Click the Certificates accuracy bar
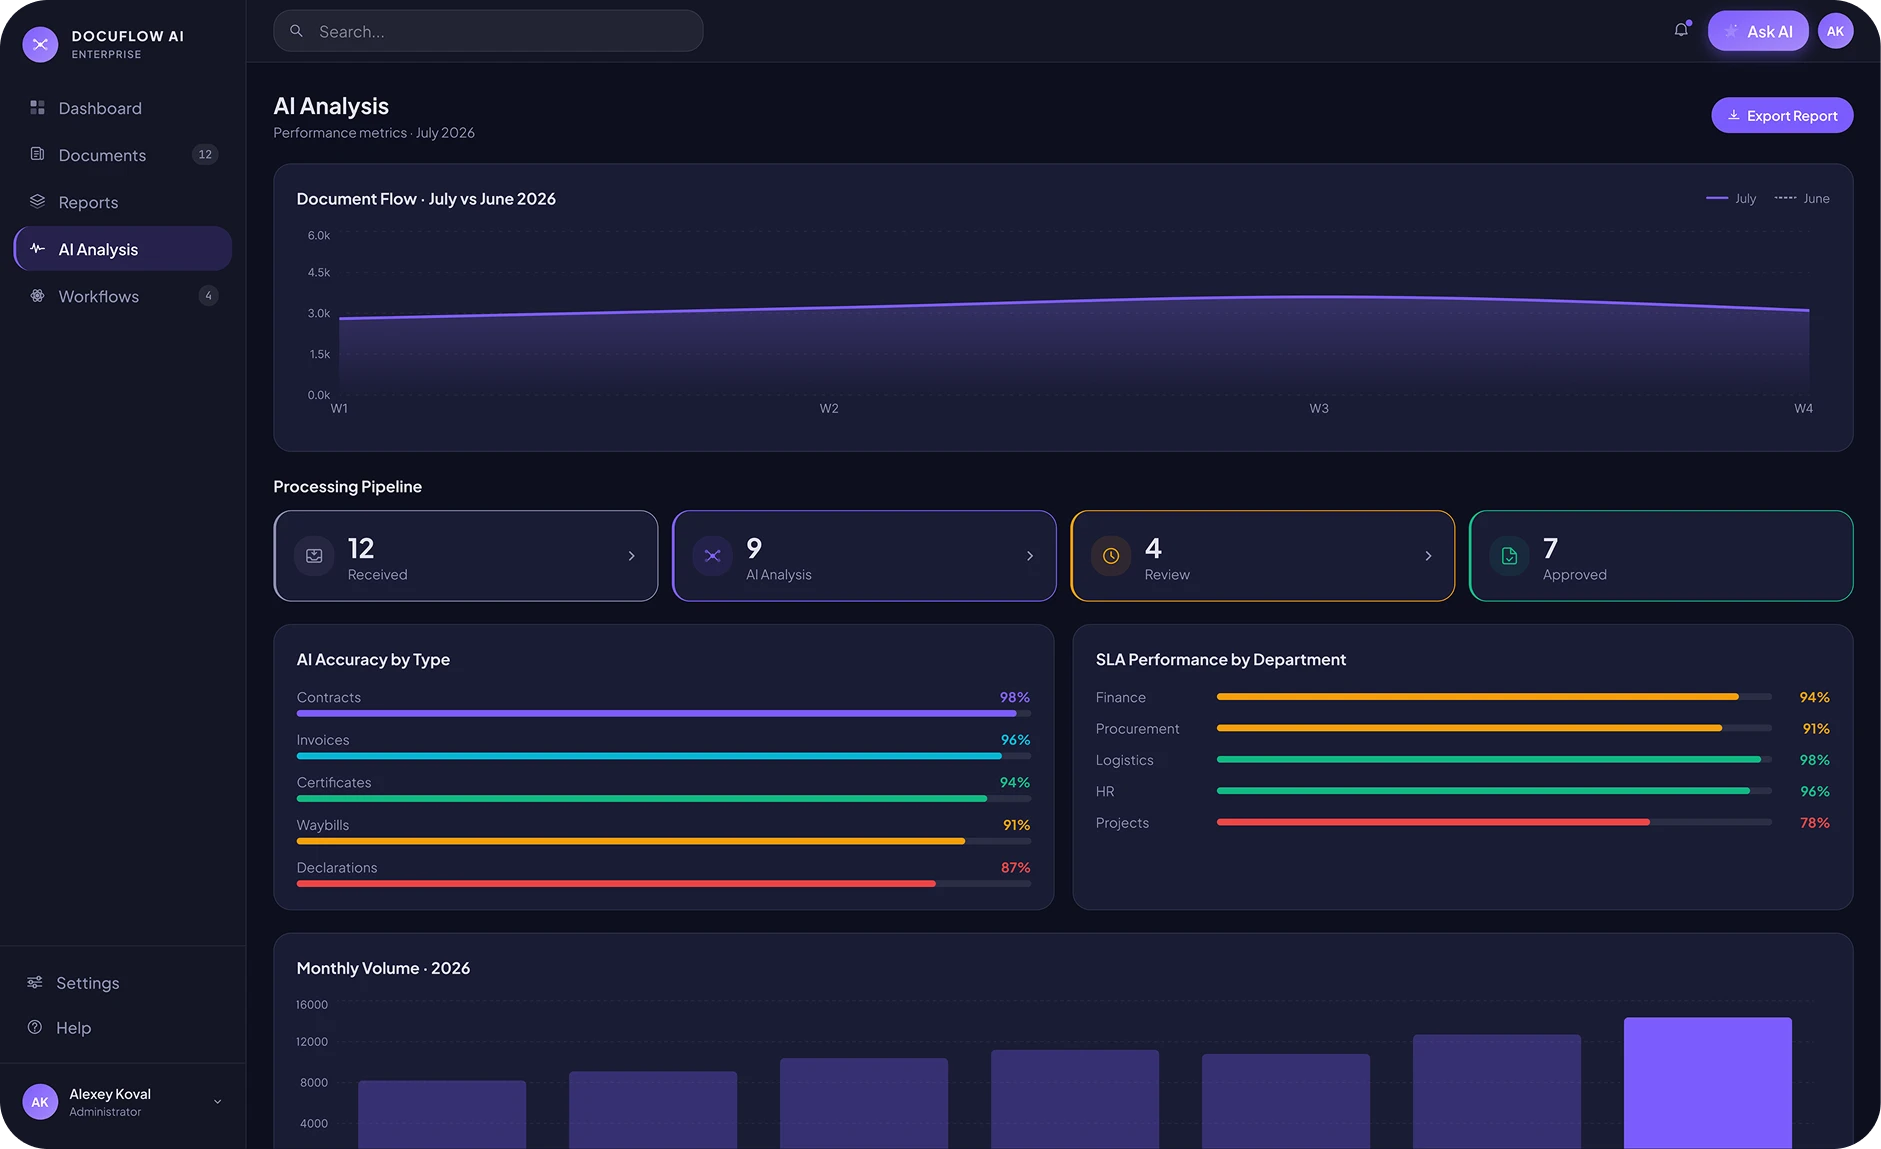The width and height of the screenshot is (1881, 1149). point(664,799)
